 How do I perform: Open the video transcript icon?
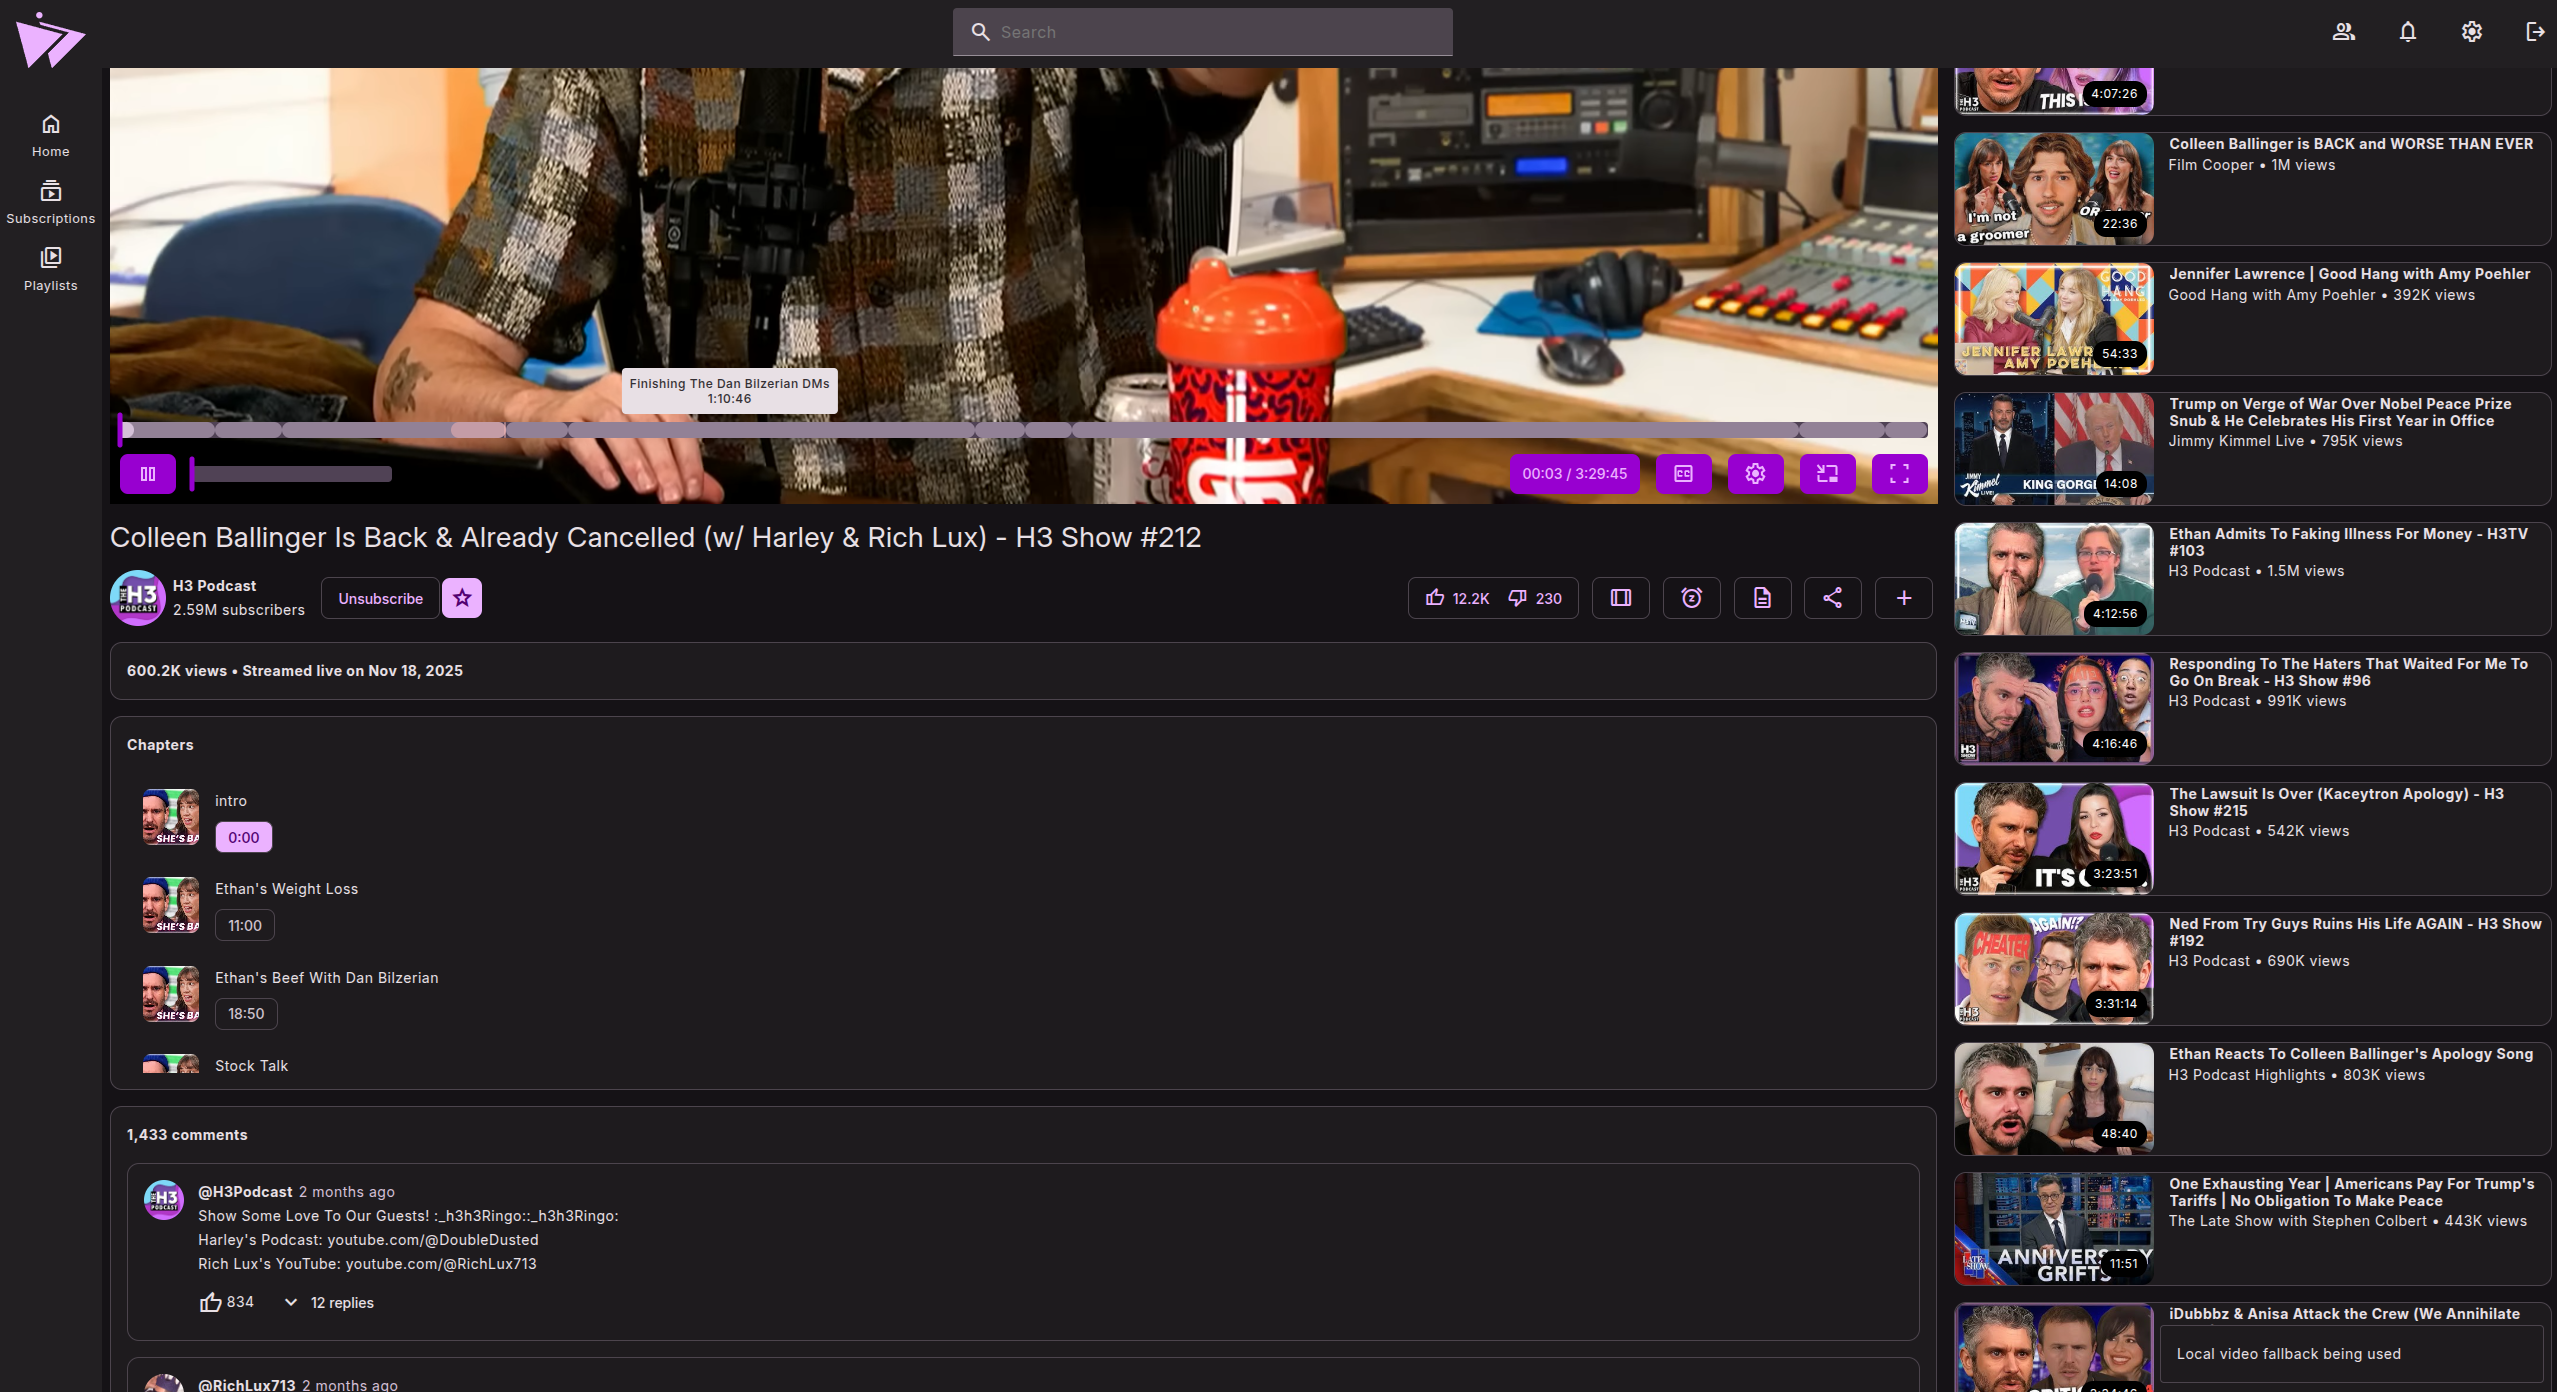[1762, 598]
